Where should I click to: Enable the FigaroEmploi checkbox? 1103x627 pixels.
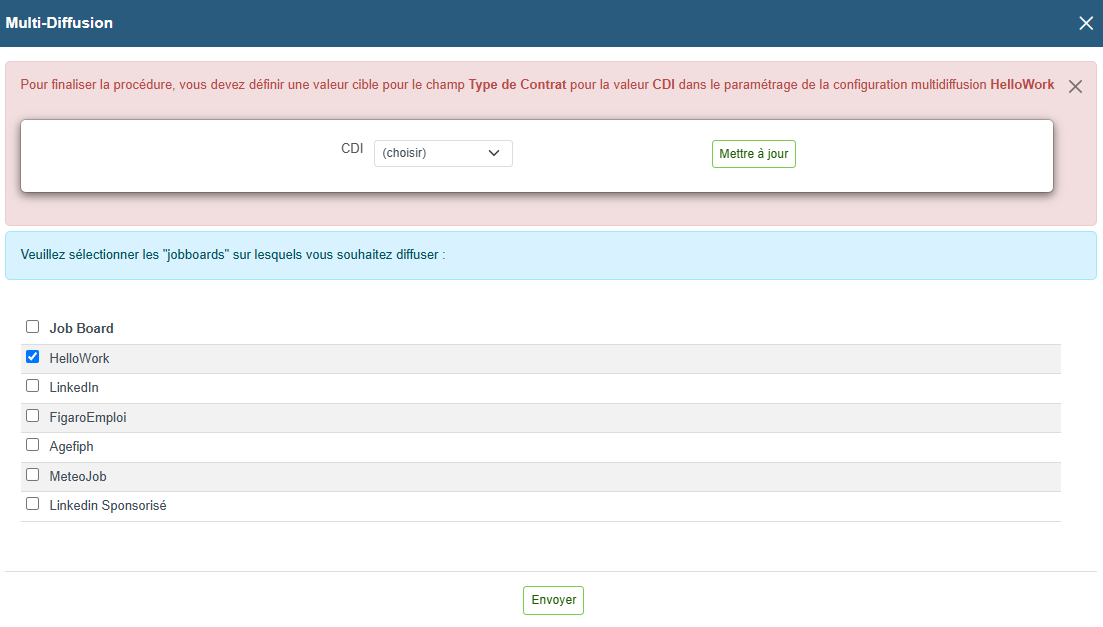click(x=32, y=416)
